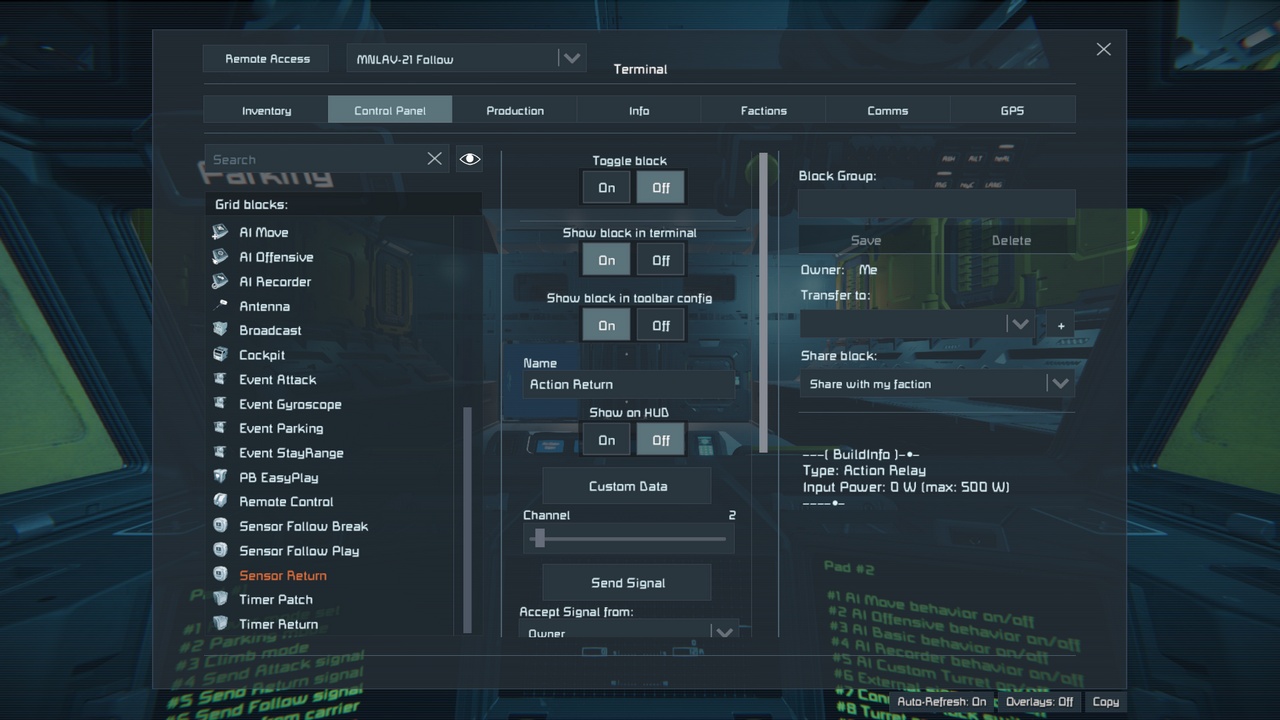Switch to the Production tab
Image resolution: width=1280 pixels, height=720 pixels.
515,110
